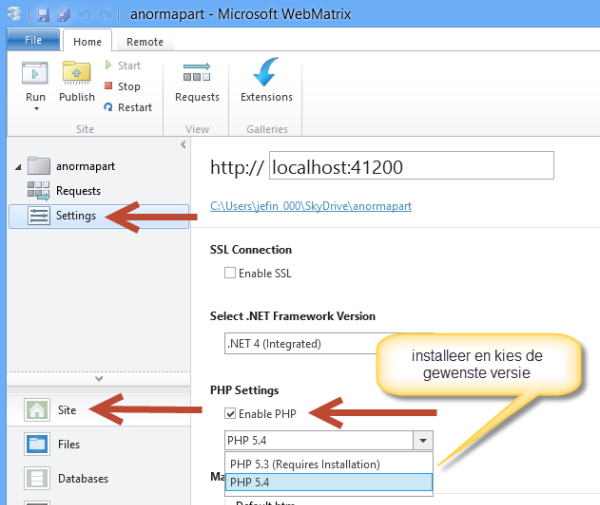
Task: Click the Publish folder icon
Action: 77,72
